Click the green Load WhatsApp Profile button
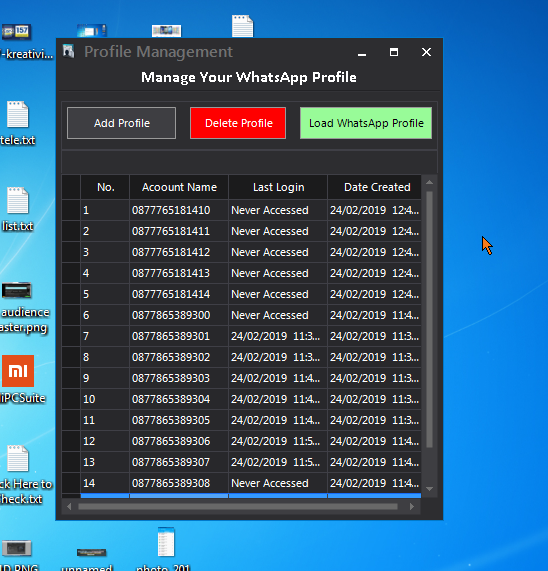 pos(366,123)
